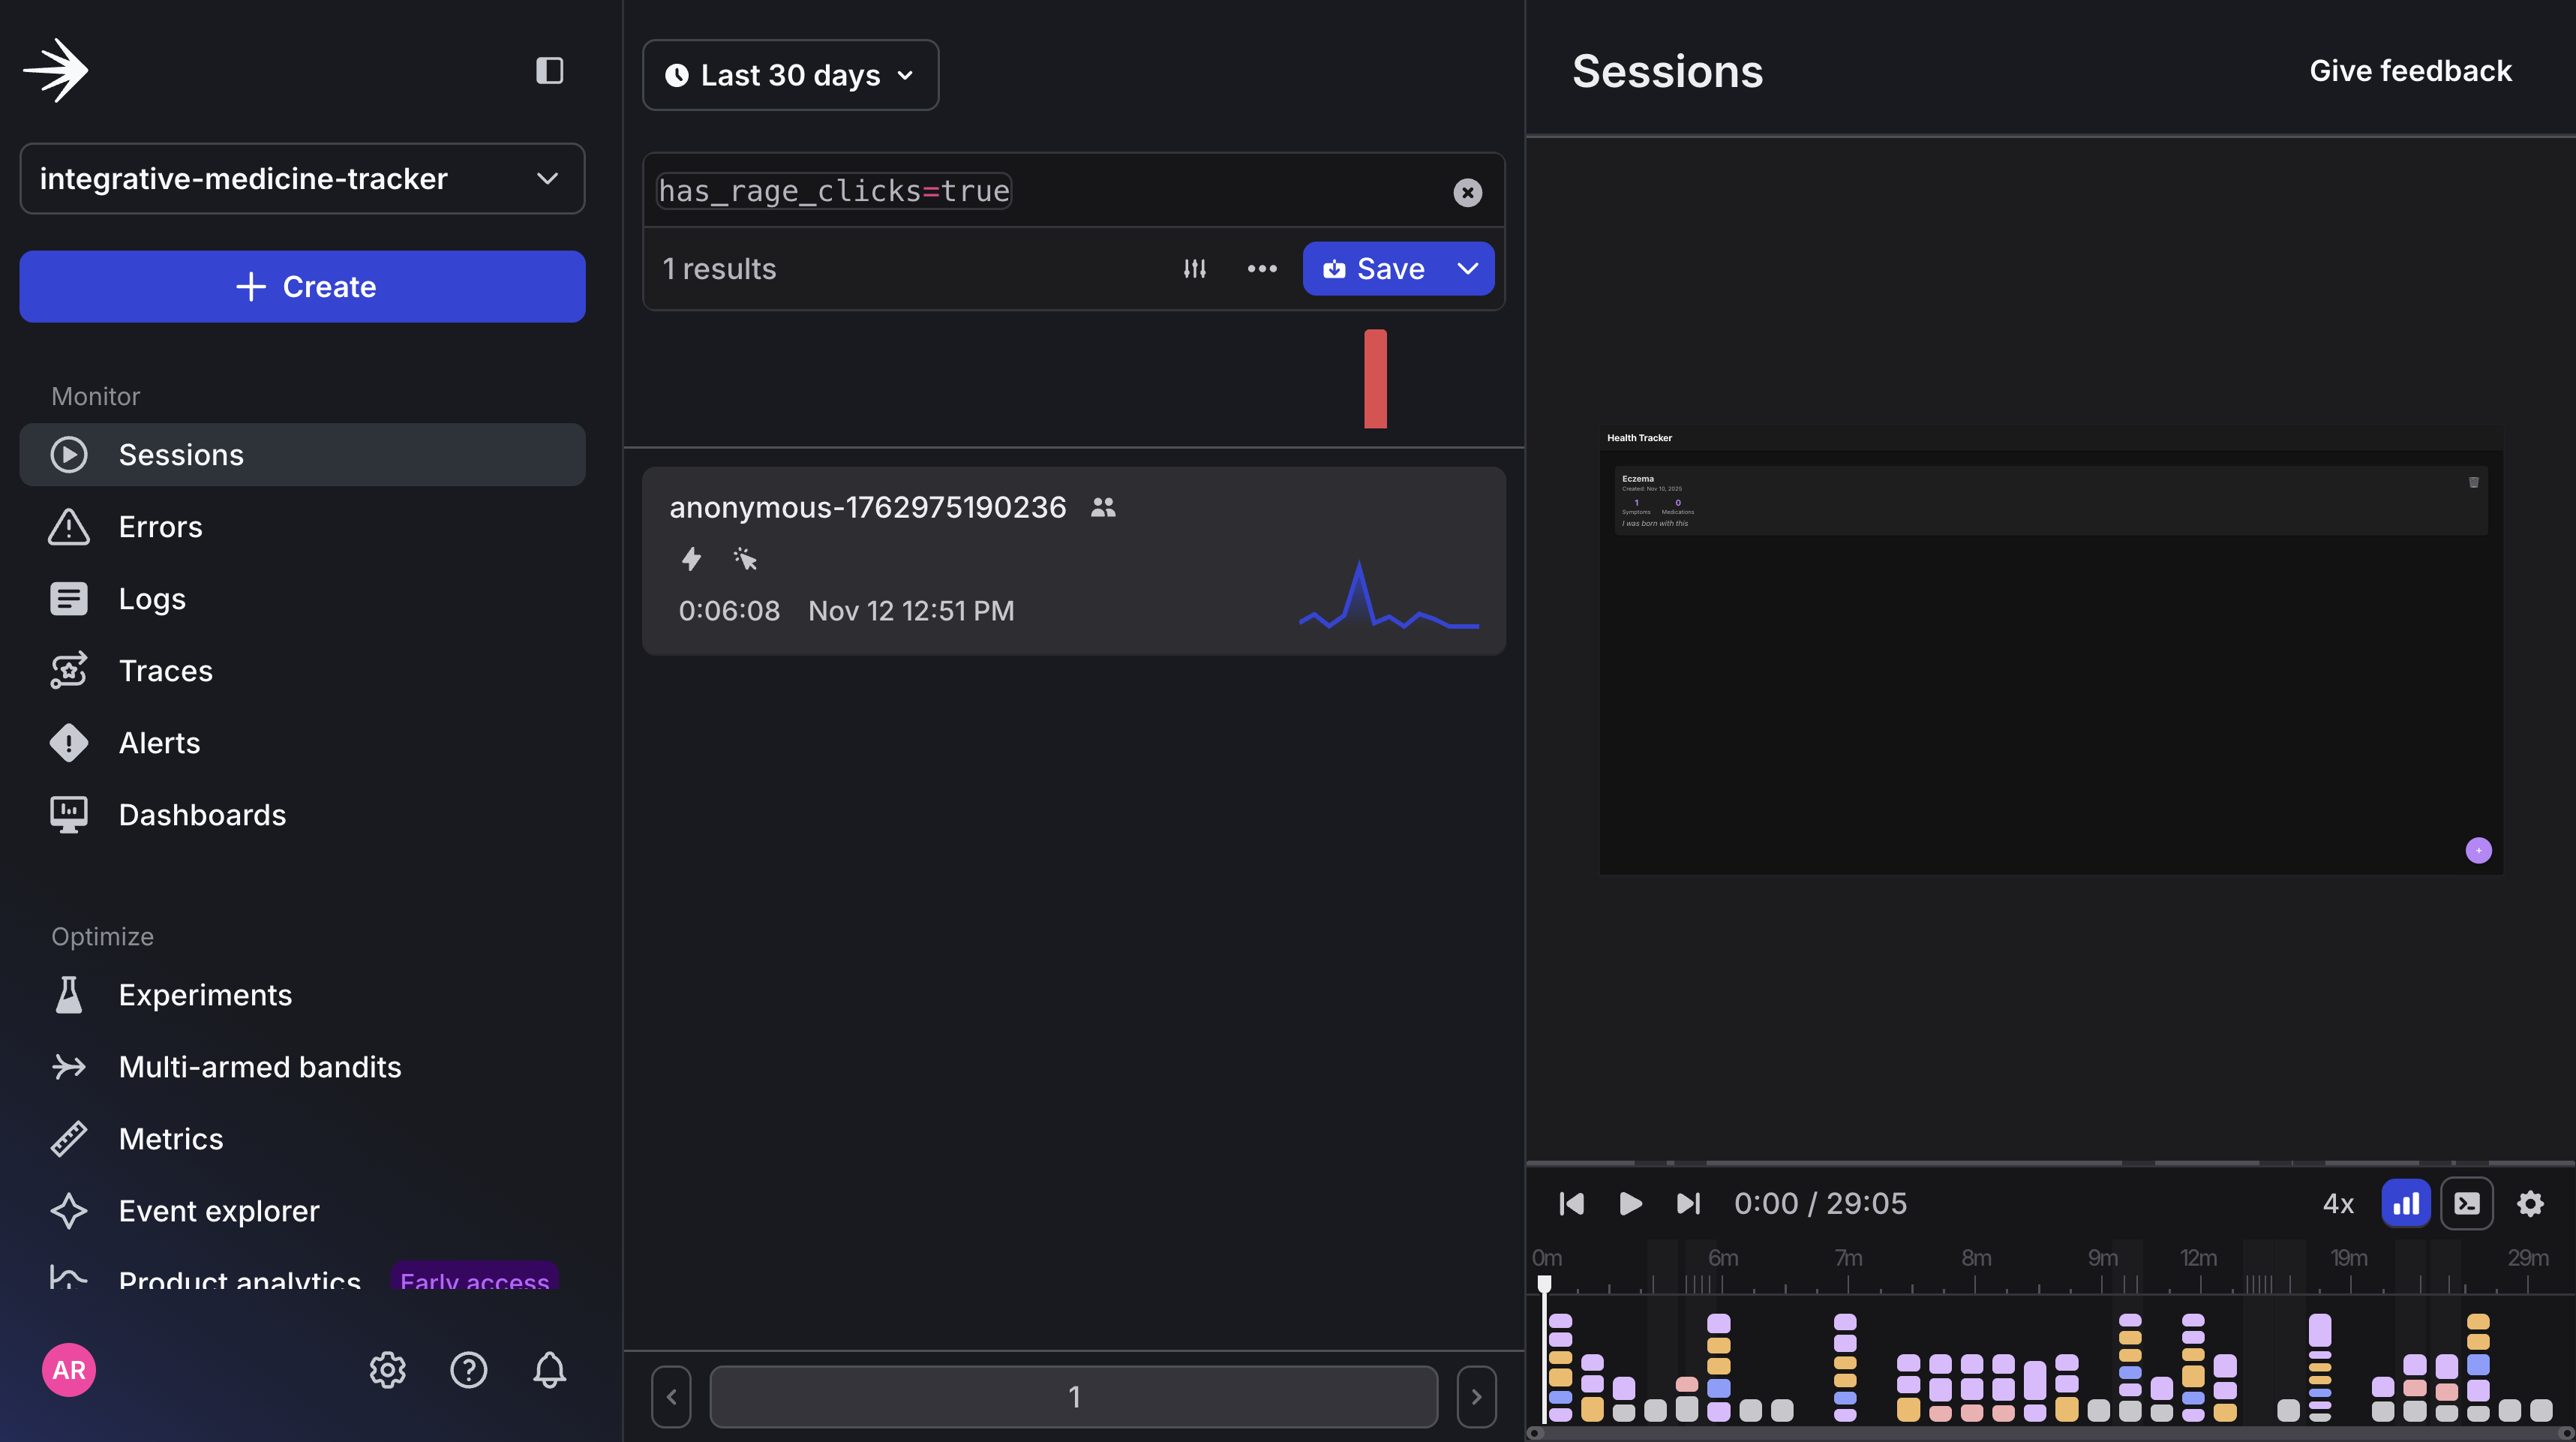Toggle the console output panel
The image size is (2576, 1442).
click(2467, 1203)
